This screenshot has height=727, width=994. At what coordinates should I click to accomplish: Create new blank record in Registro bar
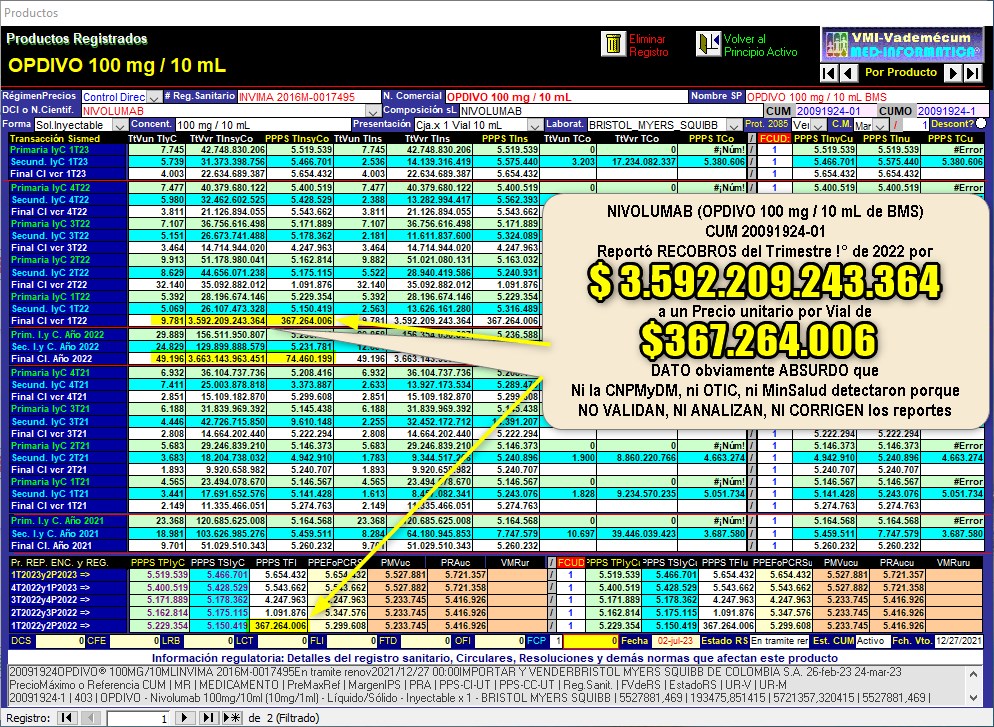pyautogui.click(x=232, y=718)
